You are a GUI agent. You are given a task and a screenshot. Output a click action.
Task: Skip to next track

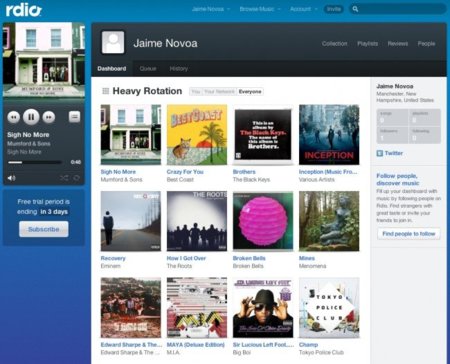point(49,117)
